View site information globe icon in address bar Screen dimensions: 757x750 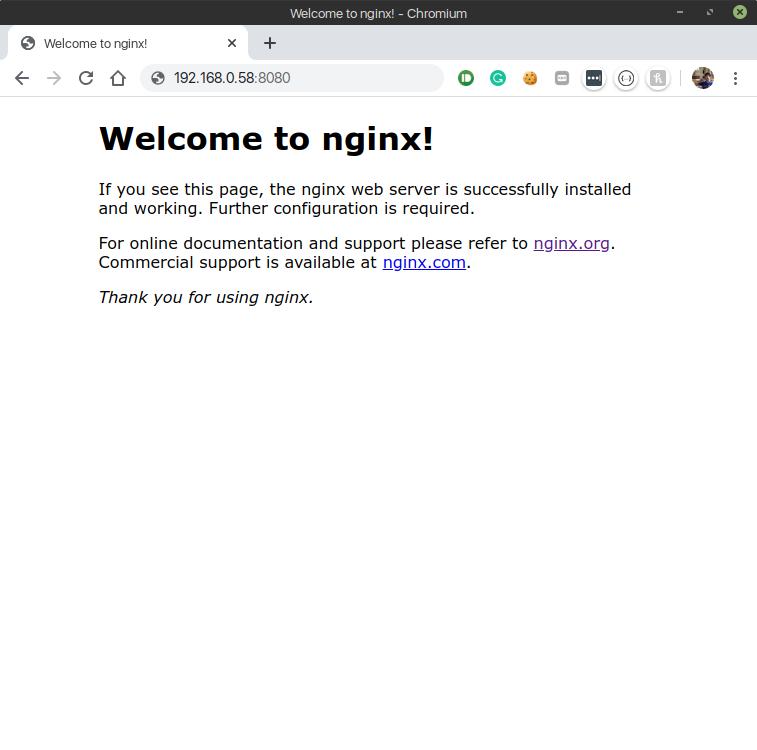click(158, 78)
